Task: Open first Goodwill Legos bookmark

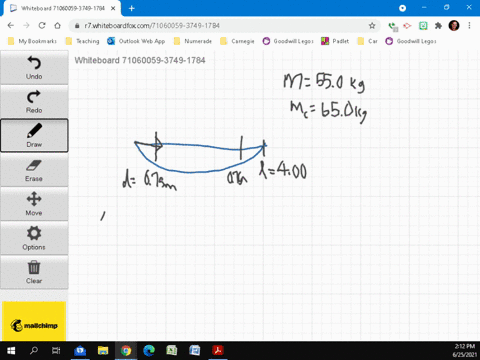Action: tap(288, 41)
